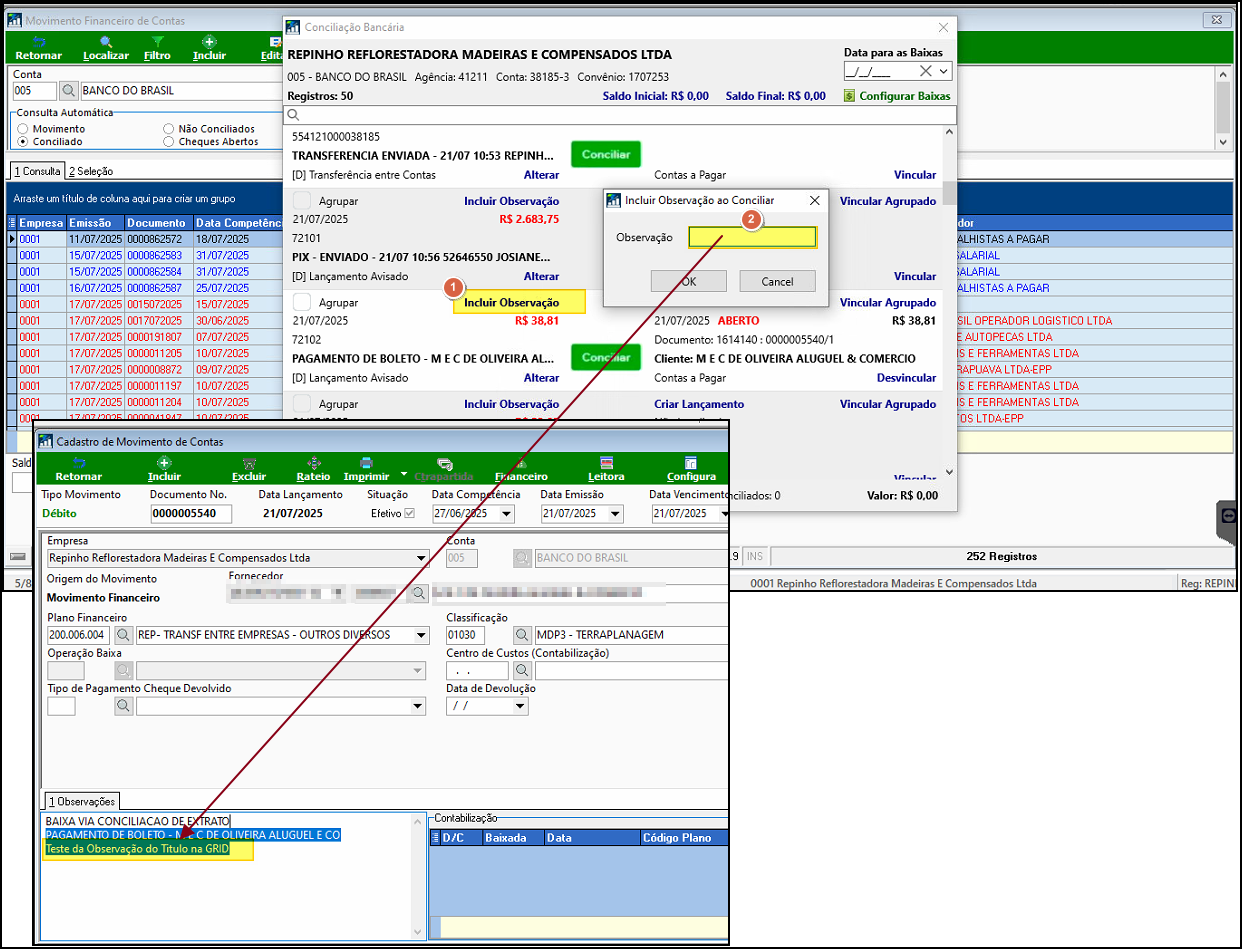Click Documento column header in grid

click(x=159, y=223)
